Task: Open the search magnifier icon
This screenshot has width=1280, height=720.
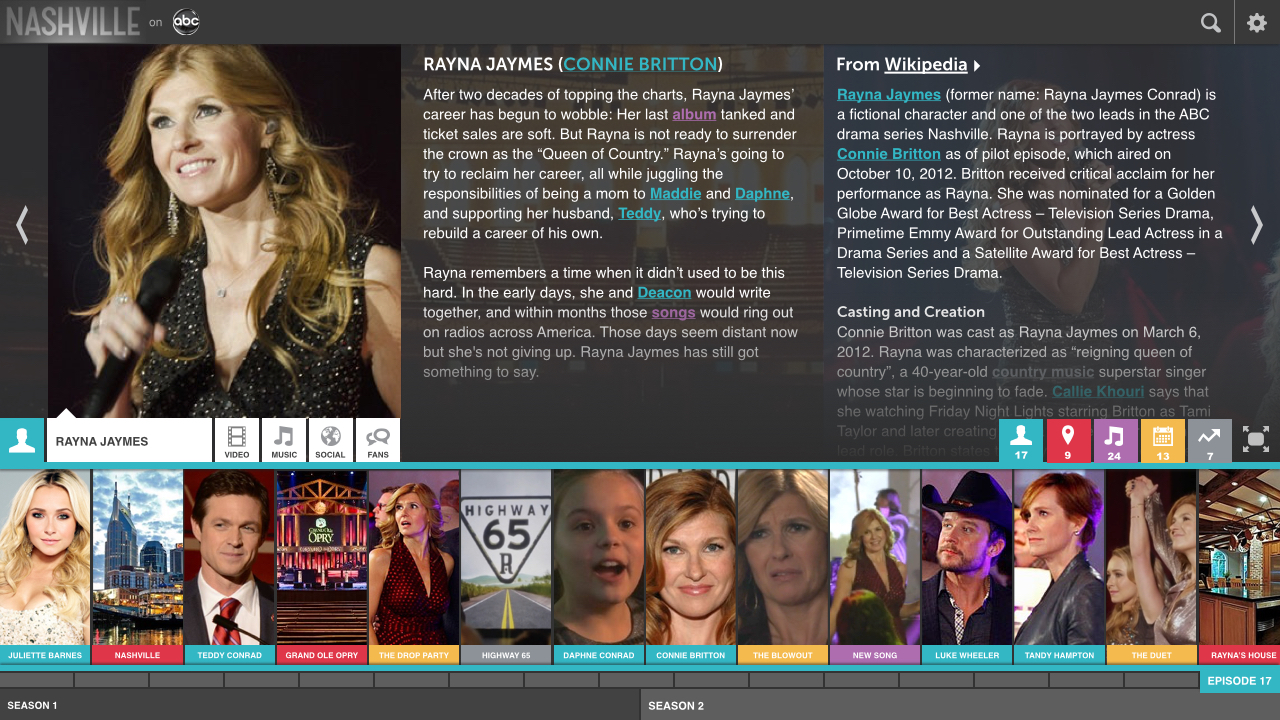Action: pos(1211,23)
